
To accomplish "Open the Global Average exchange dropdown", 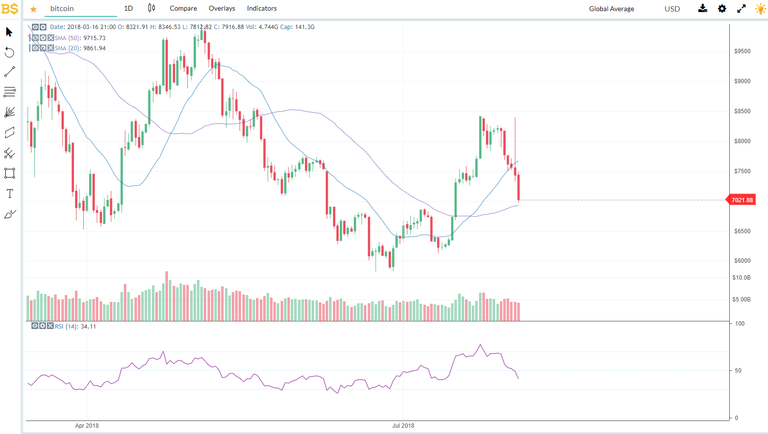I will [x=611, y=9].
